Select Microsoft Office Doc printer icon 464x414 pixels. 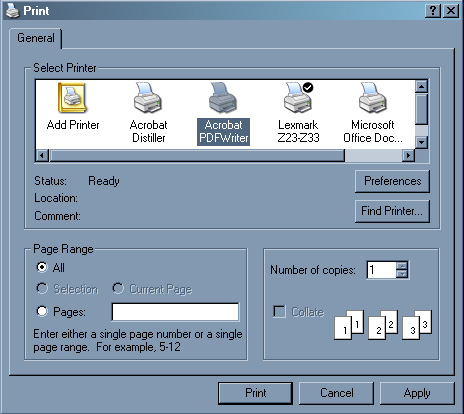point(373,99)
